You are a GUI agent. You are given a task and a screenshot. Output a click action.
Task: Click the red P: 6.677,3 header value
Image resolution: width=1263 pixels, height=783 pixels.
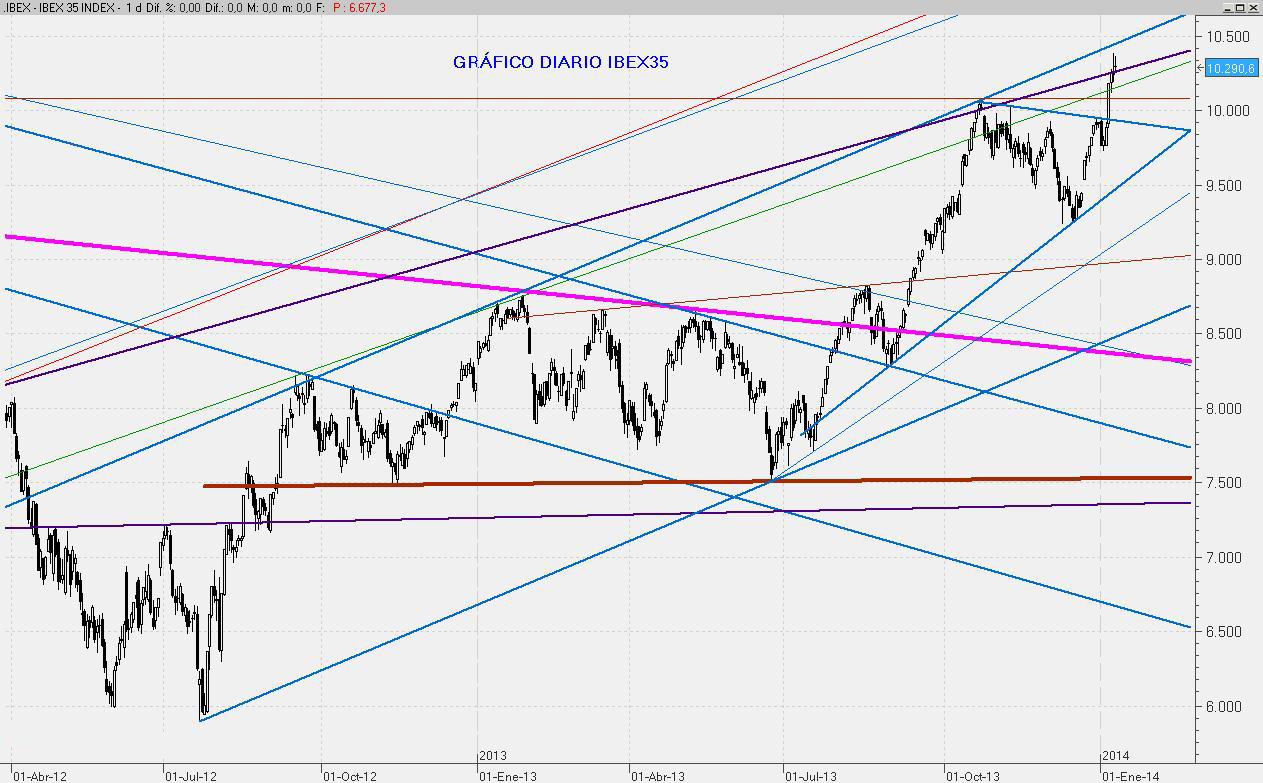[x=360, y=7]
